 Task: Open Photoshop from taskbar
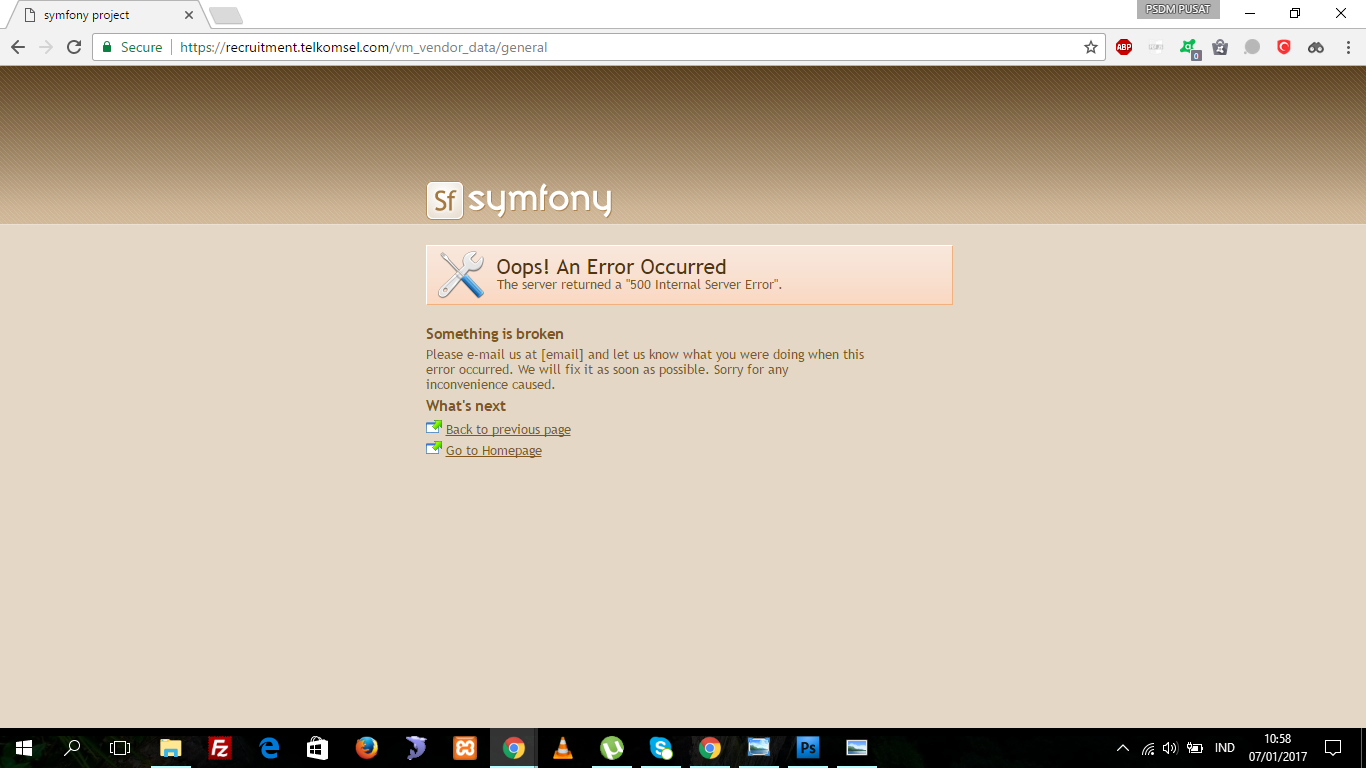pyautogui.click(x=808, y=748)
